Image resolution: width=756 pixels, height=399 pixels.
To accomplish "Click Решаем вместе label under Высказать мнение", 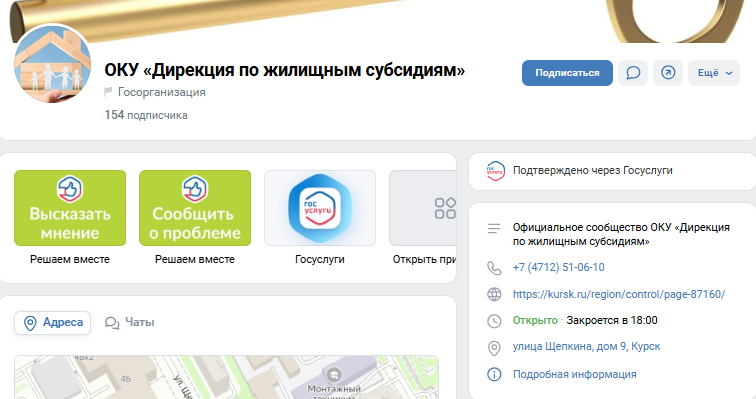I will [x=70, y=259].
